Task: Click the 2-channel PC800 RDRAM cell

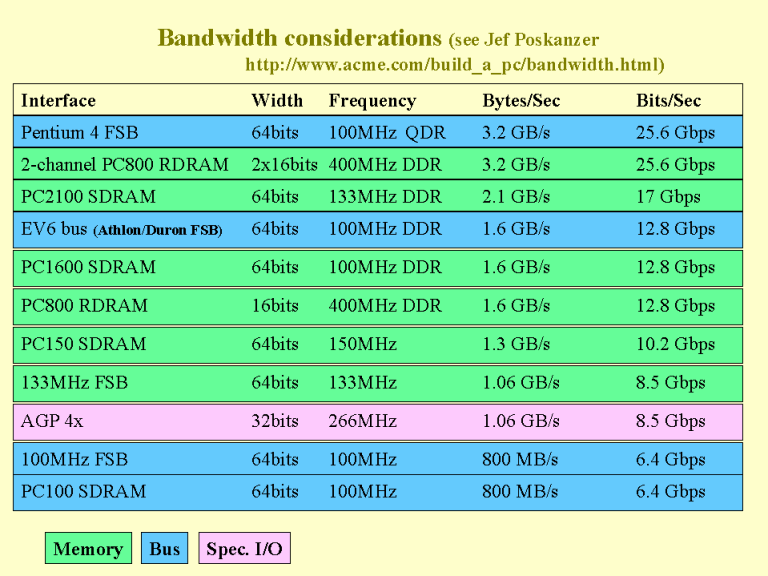Action: pyautogui.click(x=125, y=165)
